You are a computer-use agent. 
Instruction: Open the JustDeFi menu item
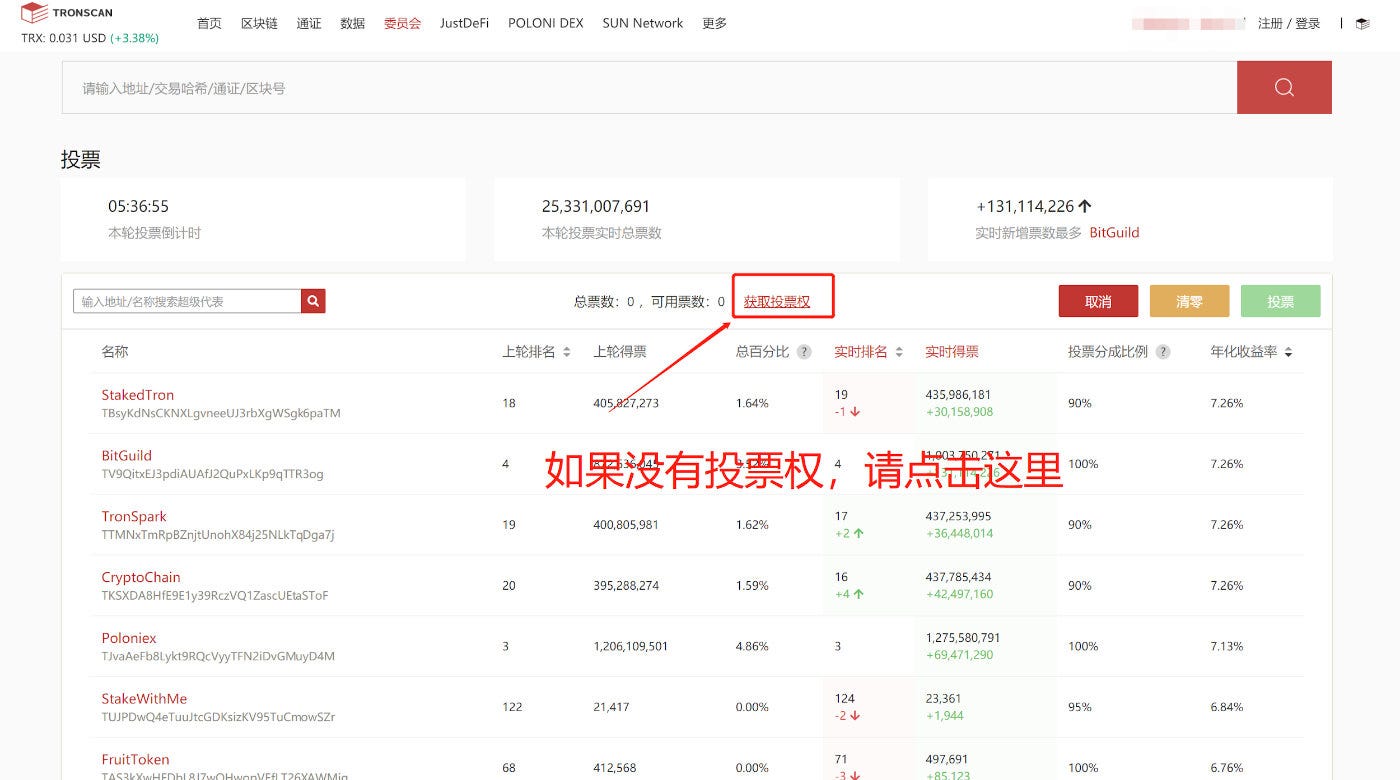click(x=464, y=23)
